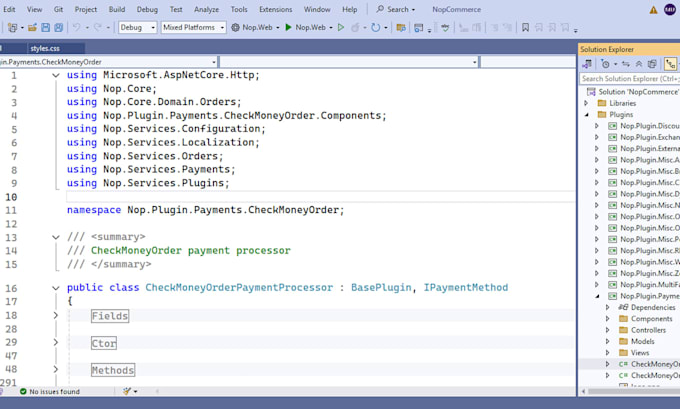Expand the Ctor region at line 29

pyautogui.click(x=56, y=342)
